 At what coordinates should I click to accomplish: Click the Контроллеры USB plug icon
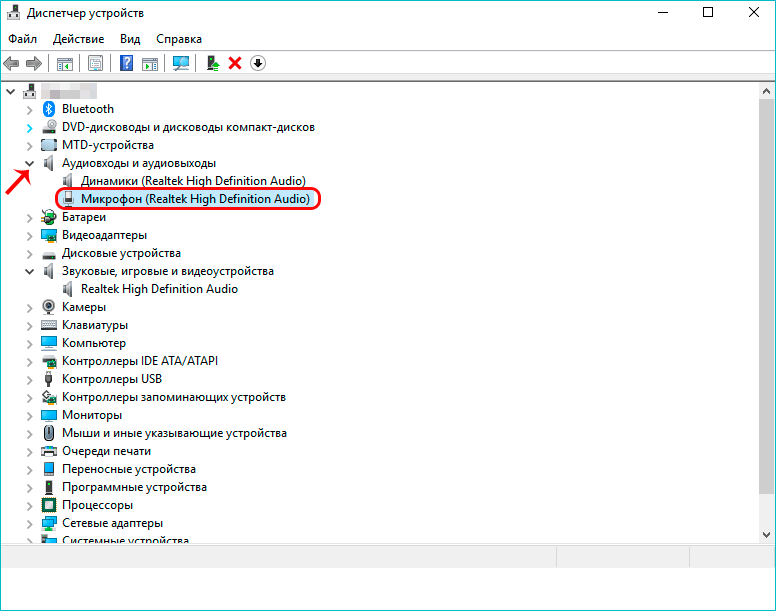click(48, 379)
